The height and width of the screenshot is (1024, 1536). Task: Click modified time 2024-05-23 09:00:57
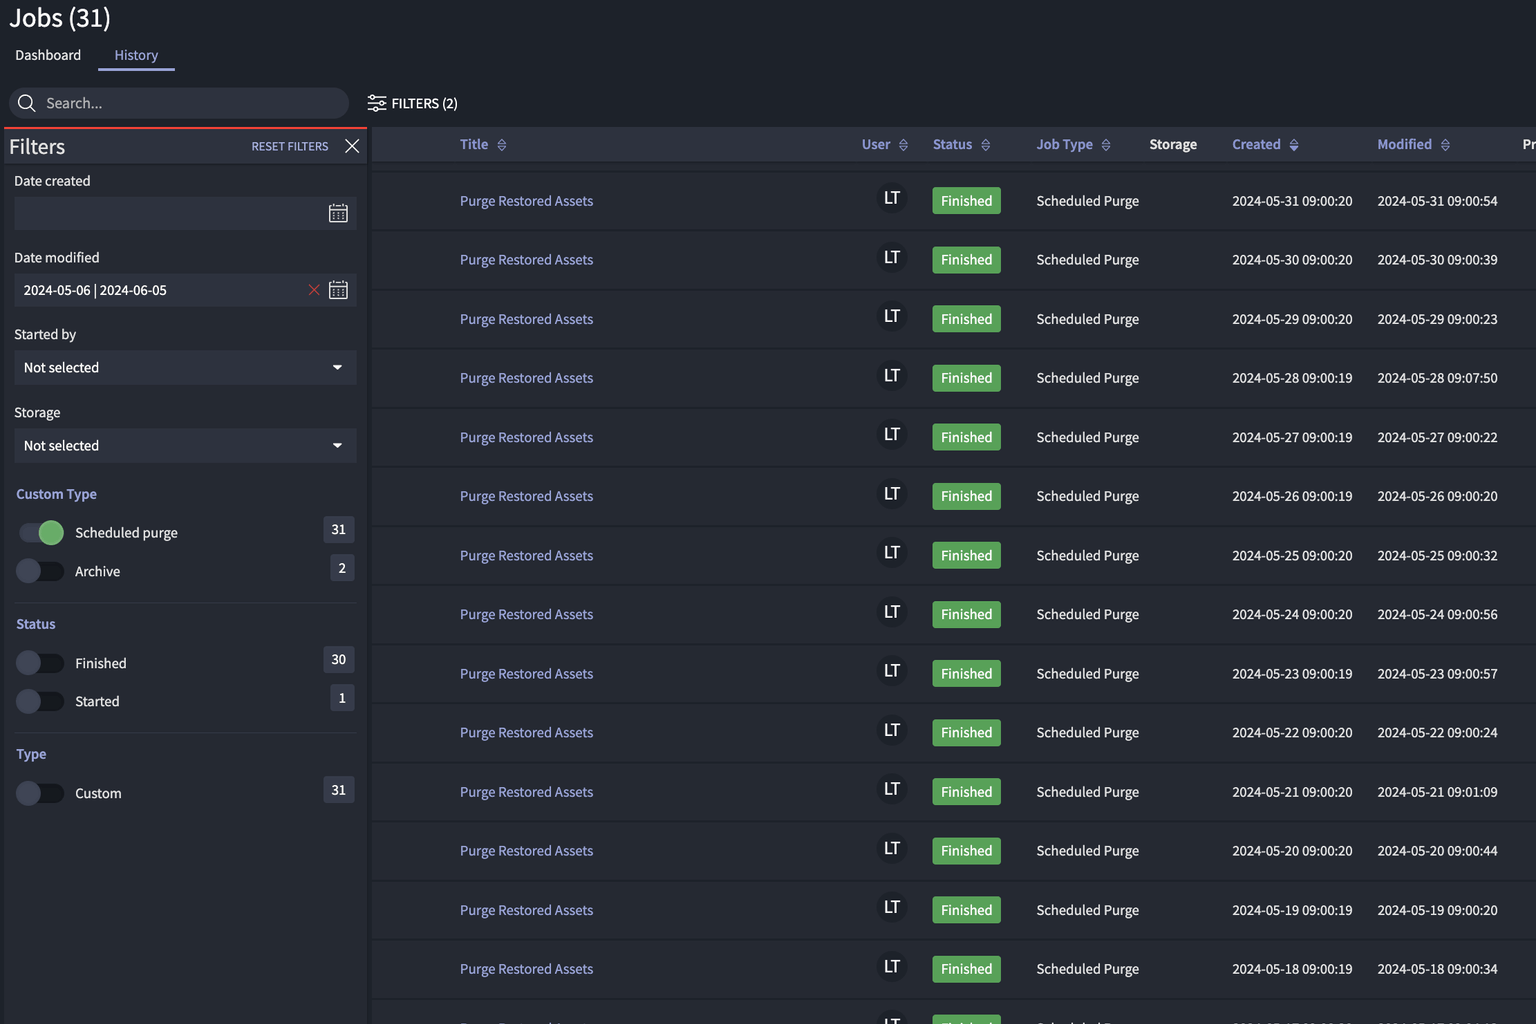pyautogui.click(x=1437, y=674)
